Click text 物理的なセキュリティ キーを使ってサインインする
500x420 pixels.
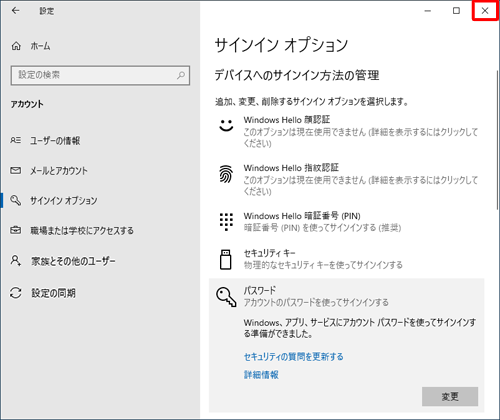pyautogui.click(x=323, y=265)
